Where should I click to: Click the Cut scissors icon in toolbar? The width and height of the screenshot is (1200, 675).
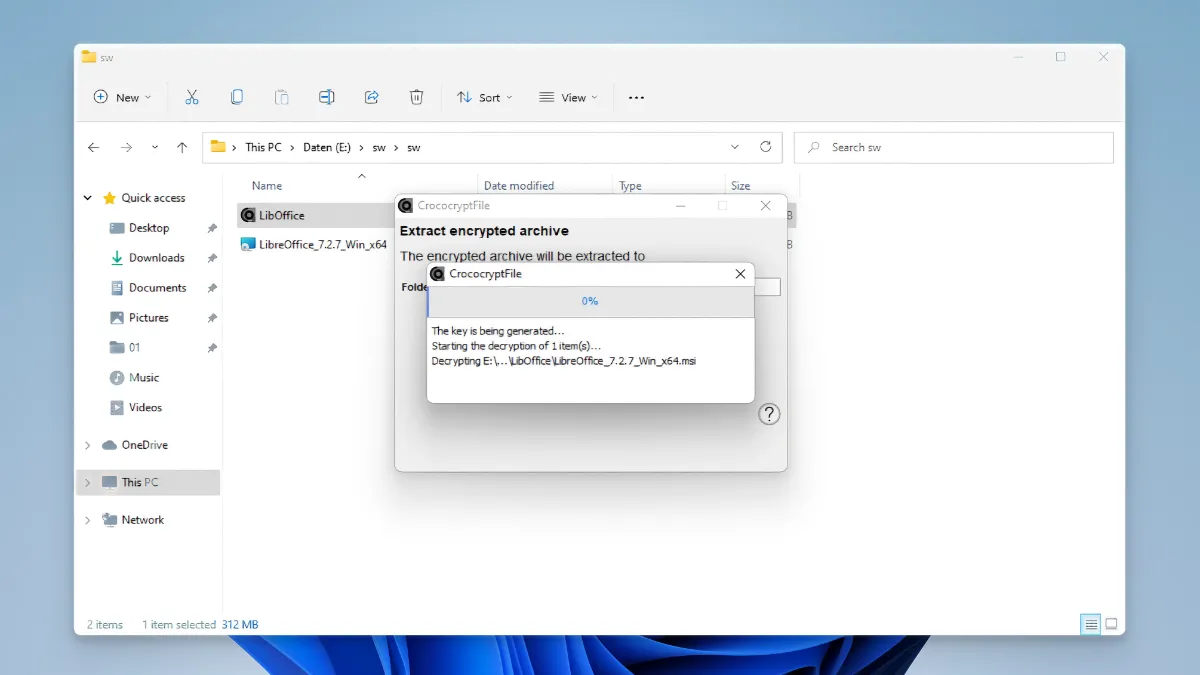tap(191, 97)
